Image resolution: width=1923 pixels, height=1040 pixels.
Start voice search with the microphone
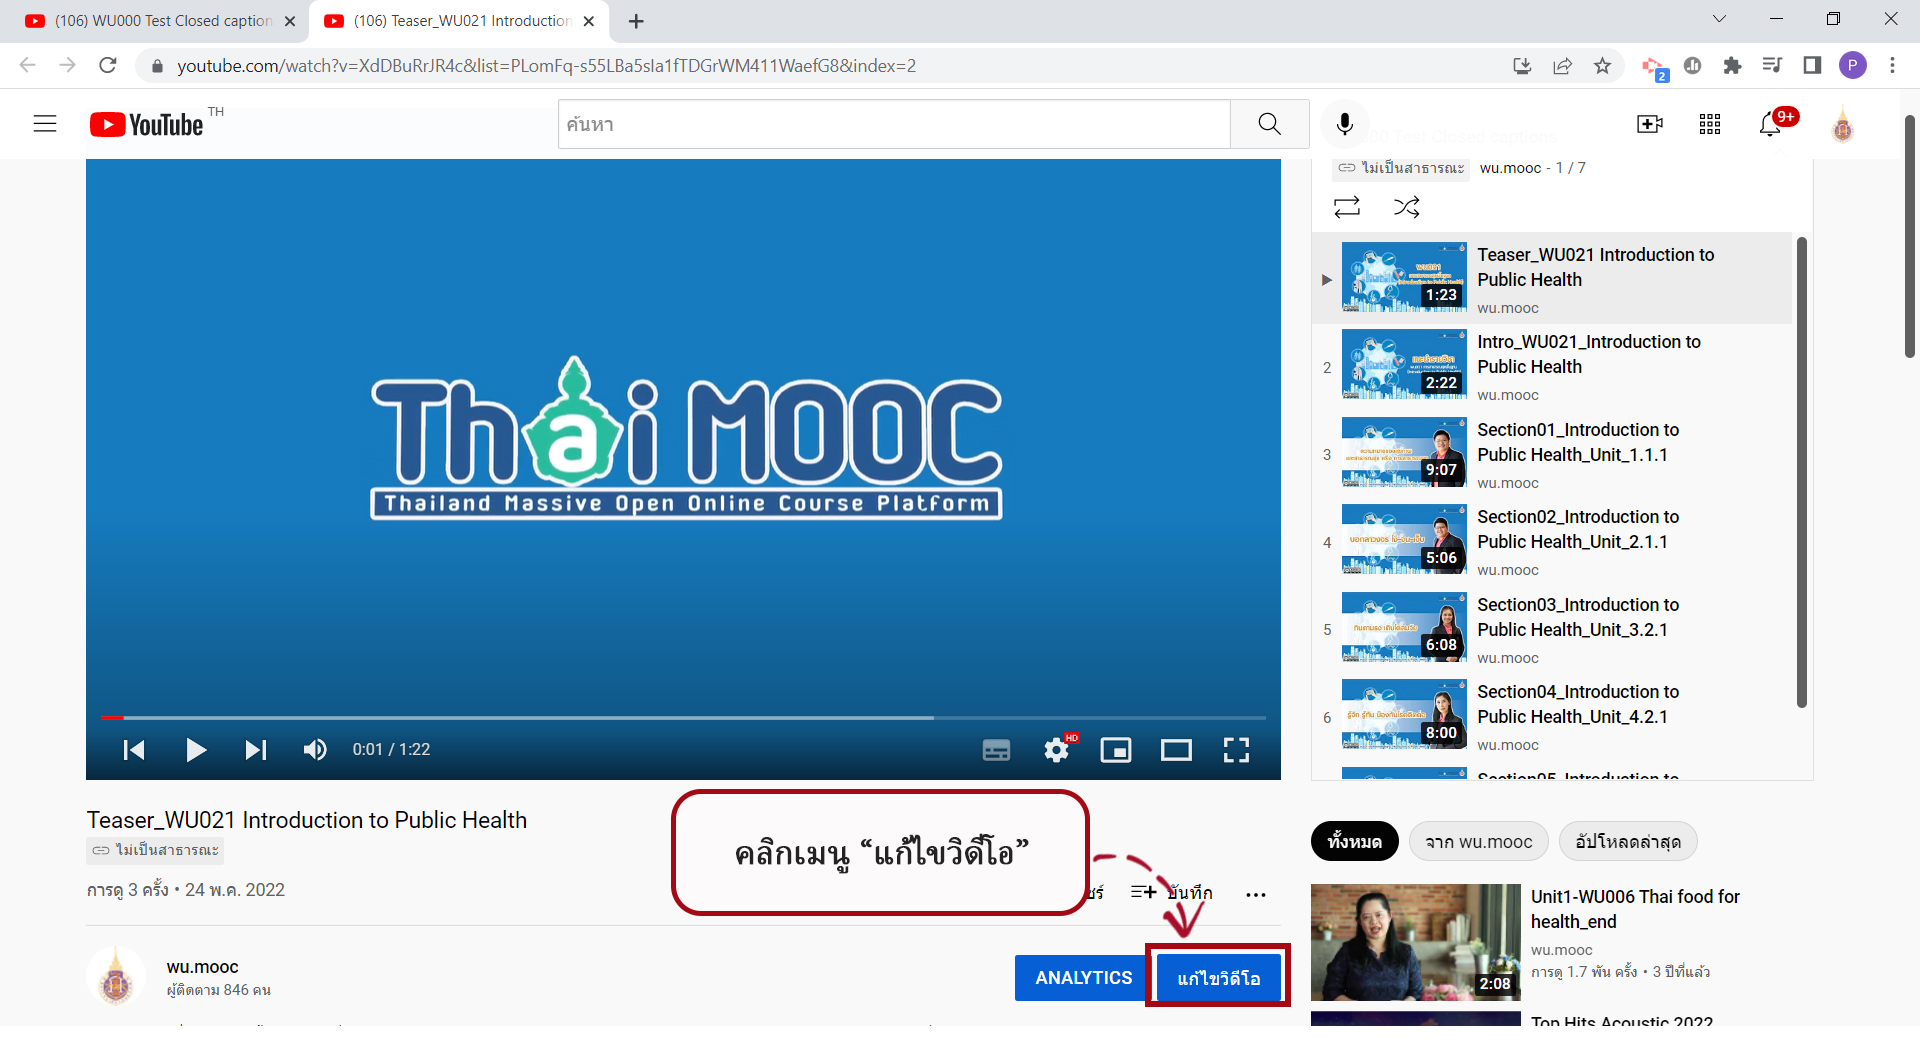tap(1345, 124)
